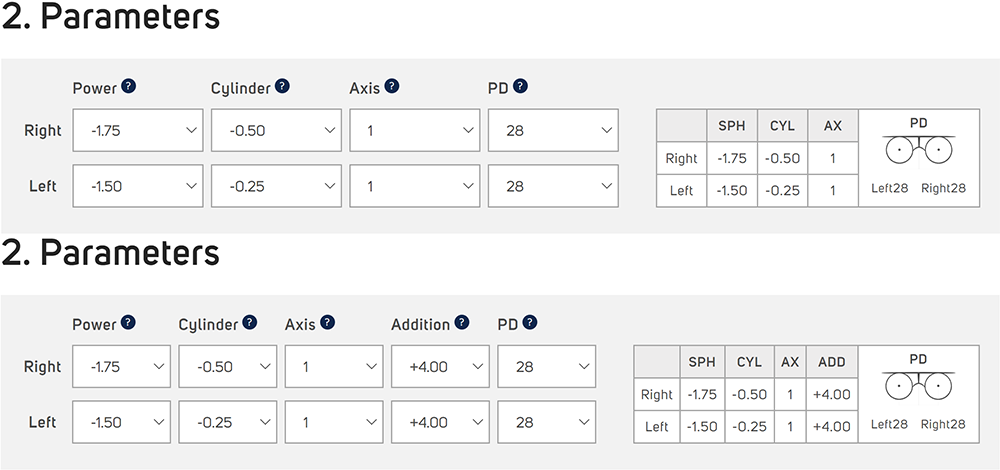Open bottom Right PD dropdown showing 28
The width and height of the screenshot is (1000, 470).
[547, 367]
